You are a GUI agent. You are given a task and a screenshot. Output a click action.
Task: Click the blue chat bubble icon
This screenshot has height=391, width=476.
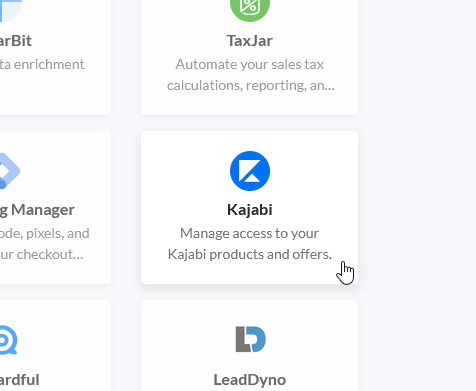pos(8,340)
